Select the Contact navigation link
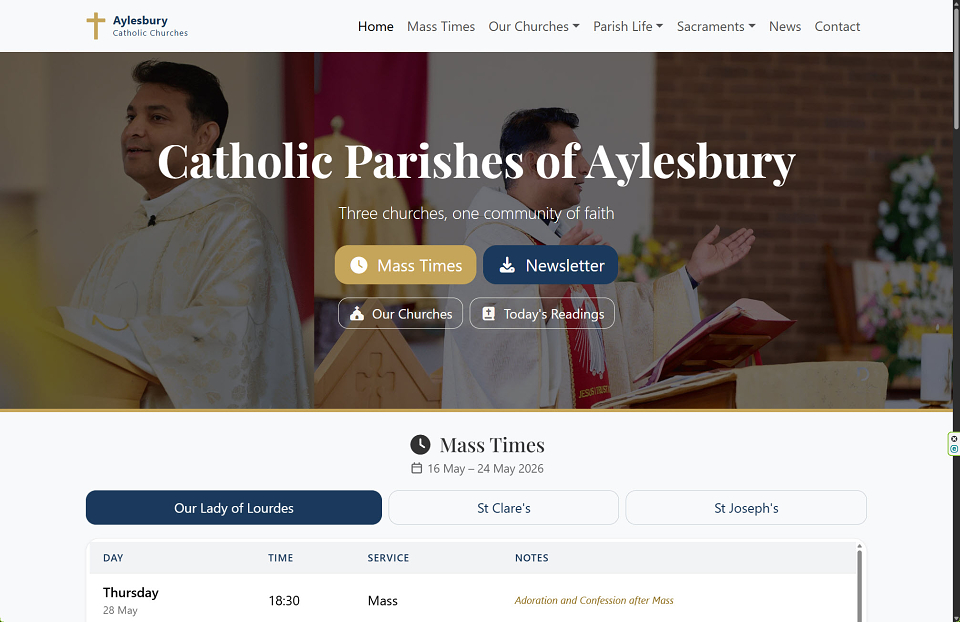The height and width of the screenshot is (622, 960). coord(837,26)
